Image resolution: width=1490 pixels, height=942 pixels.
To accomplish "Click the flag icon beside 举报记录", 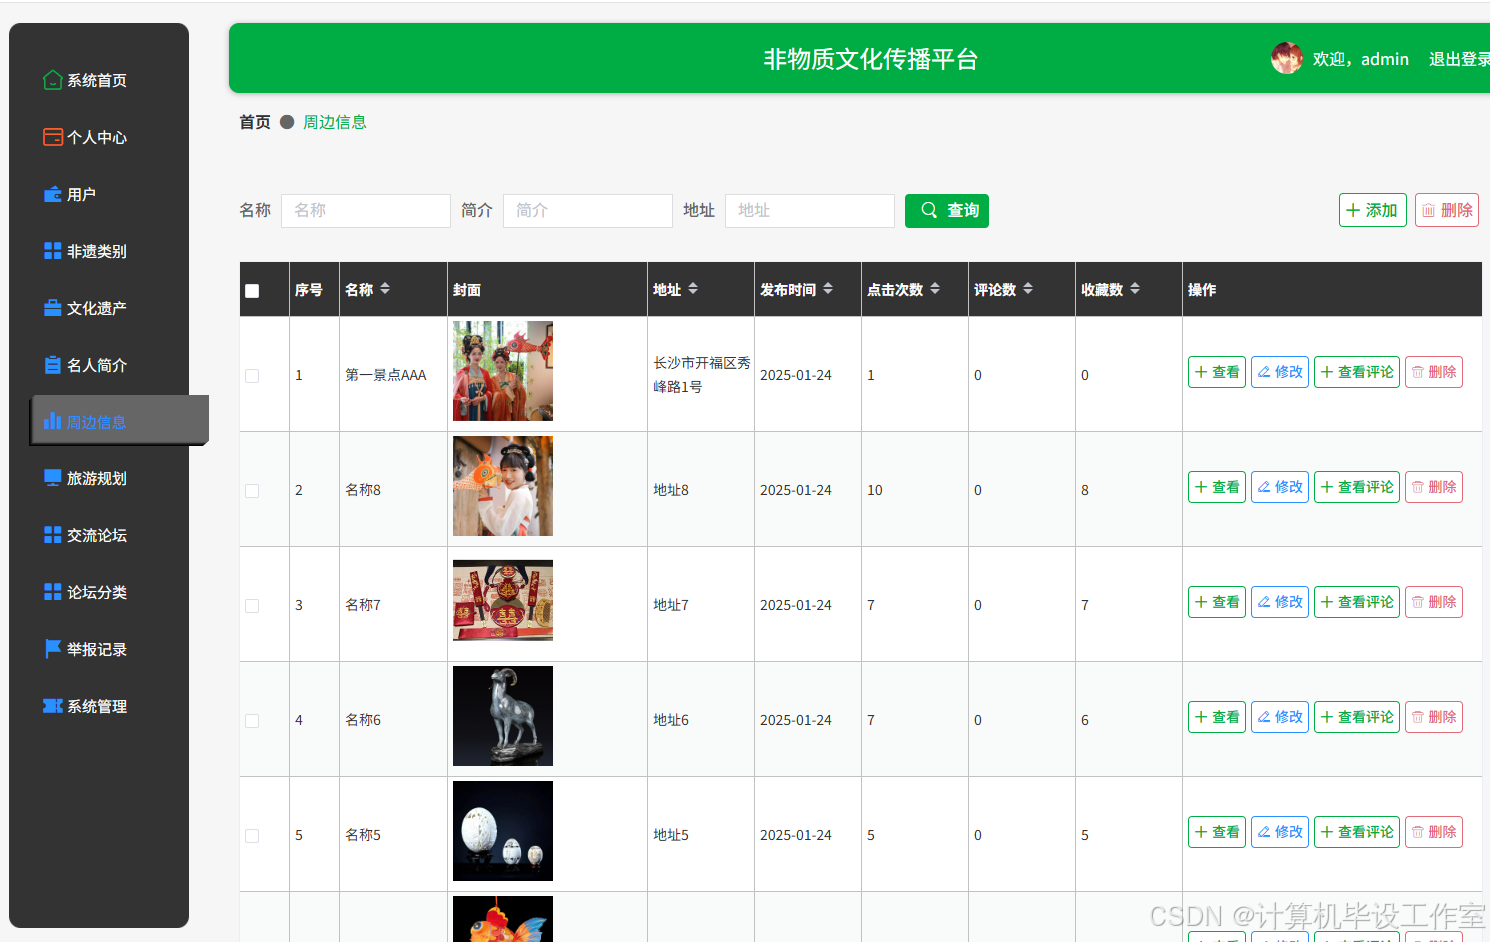I will point(53,649).
